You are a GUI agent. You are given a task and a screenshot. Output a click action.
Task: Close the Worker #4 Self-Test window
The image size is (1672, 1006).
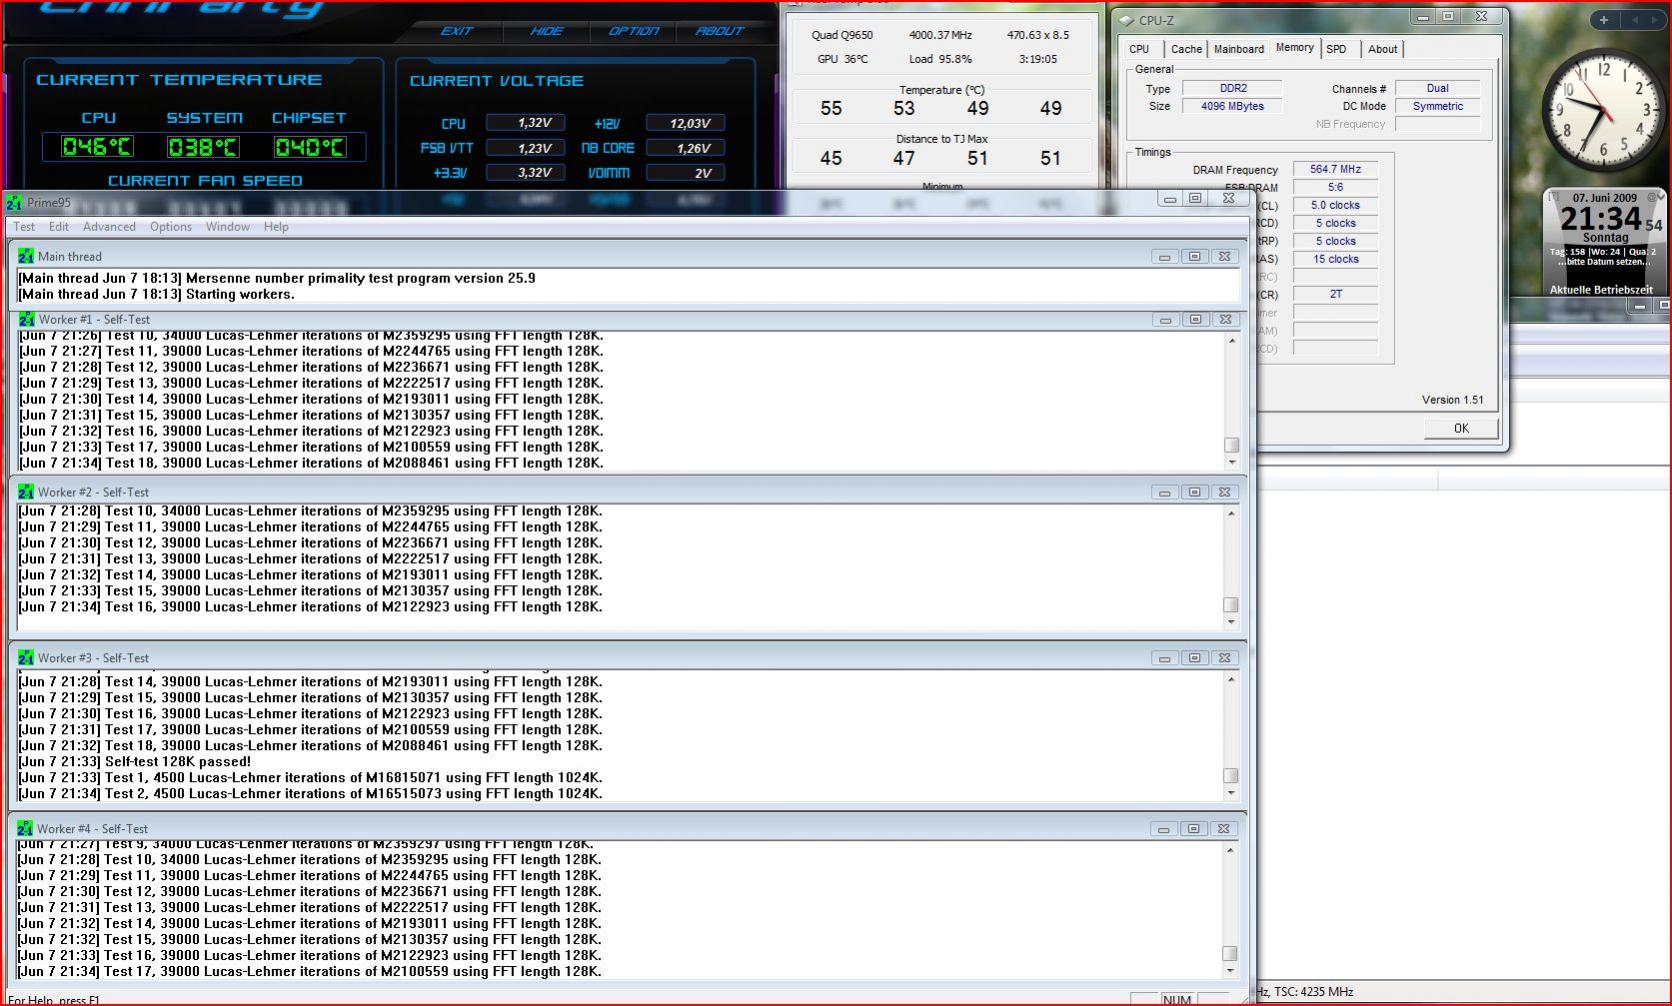pos(1224,829)
